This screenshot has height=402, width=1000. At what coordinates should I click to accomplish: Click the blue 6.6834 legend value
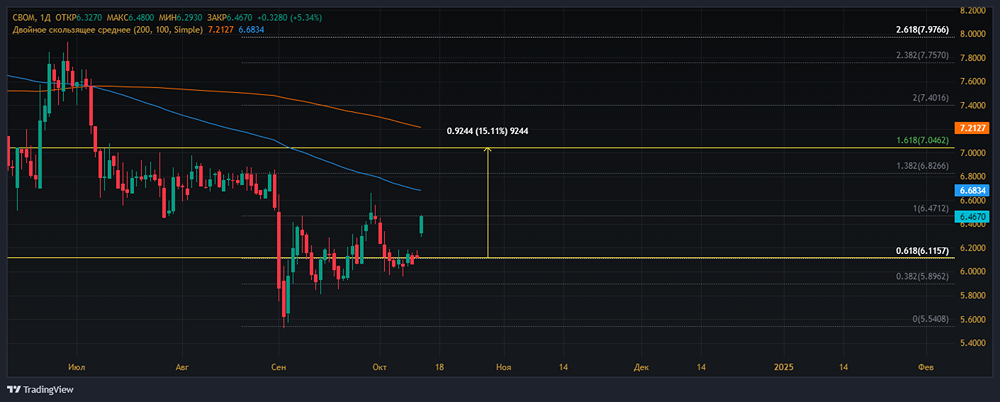[251, 29]
